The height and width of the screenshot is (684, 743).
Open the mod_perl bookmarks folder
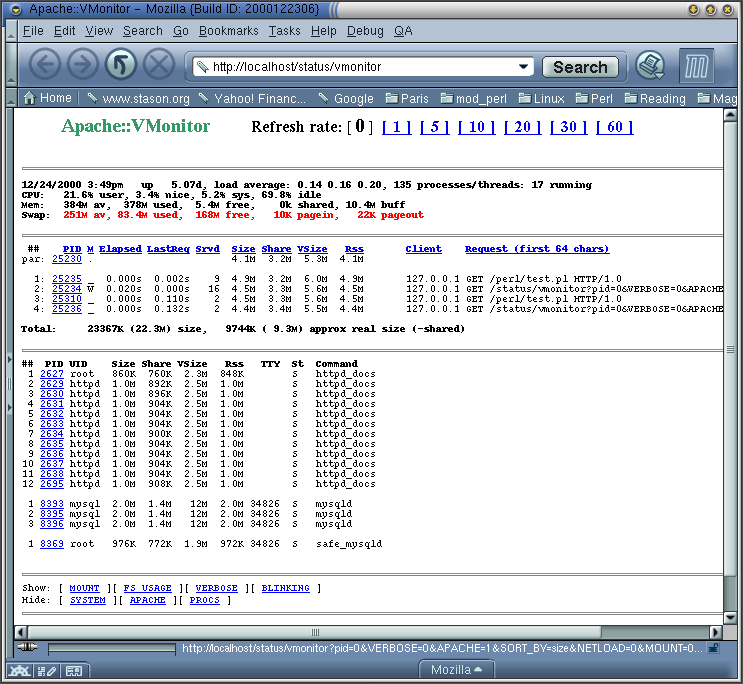[473, 99]
